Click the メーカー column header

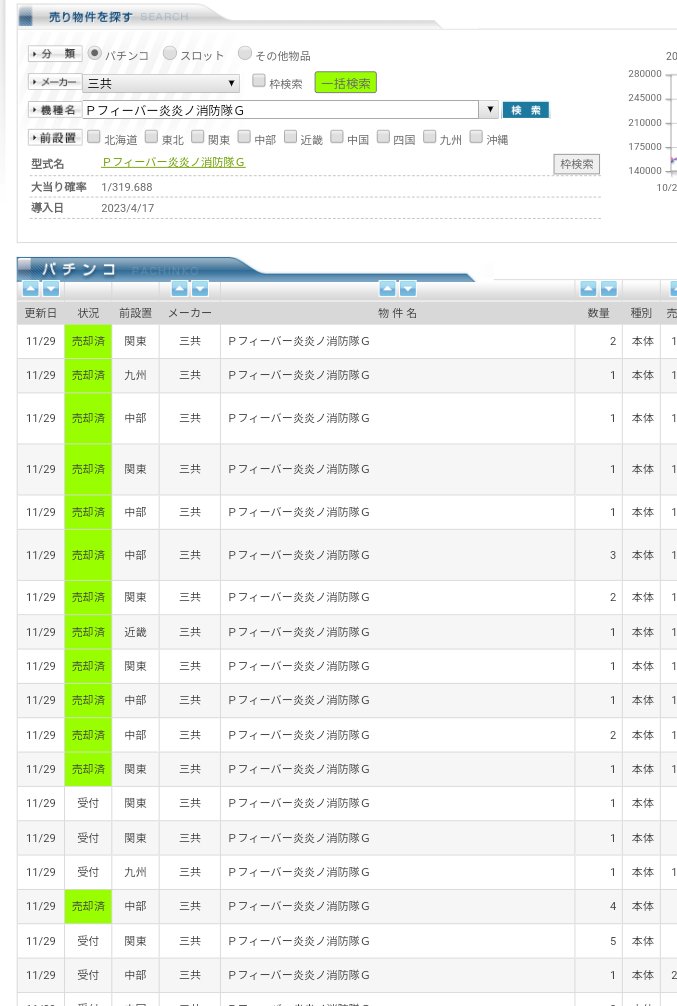click(190, 313)
